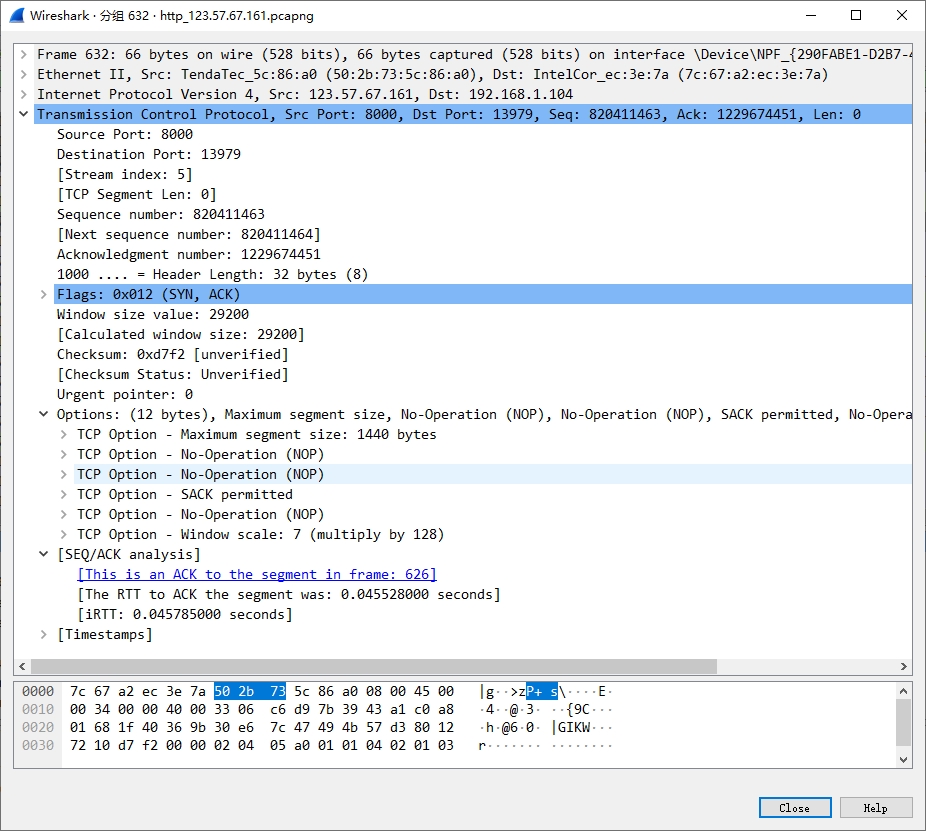Viewport: 926px width, 831px height.
Task: Click the hex pane scroll down arrow
Action: (904, 759)
